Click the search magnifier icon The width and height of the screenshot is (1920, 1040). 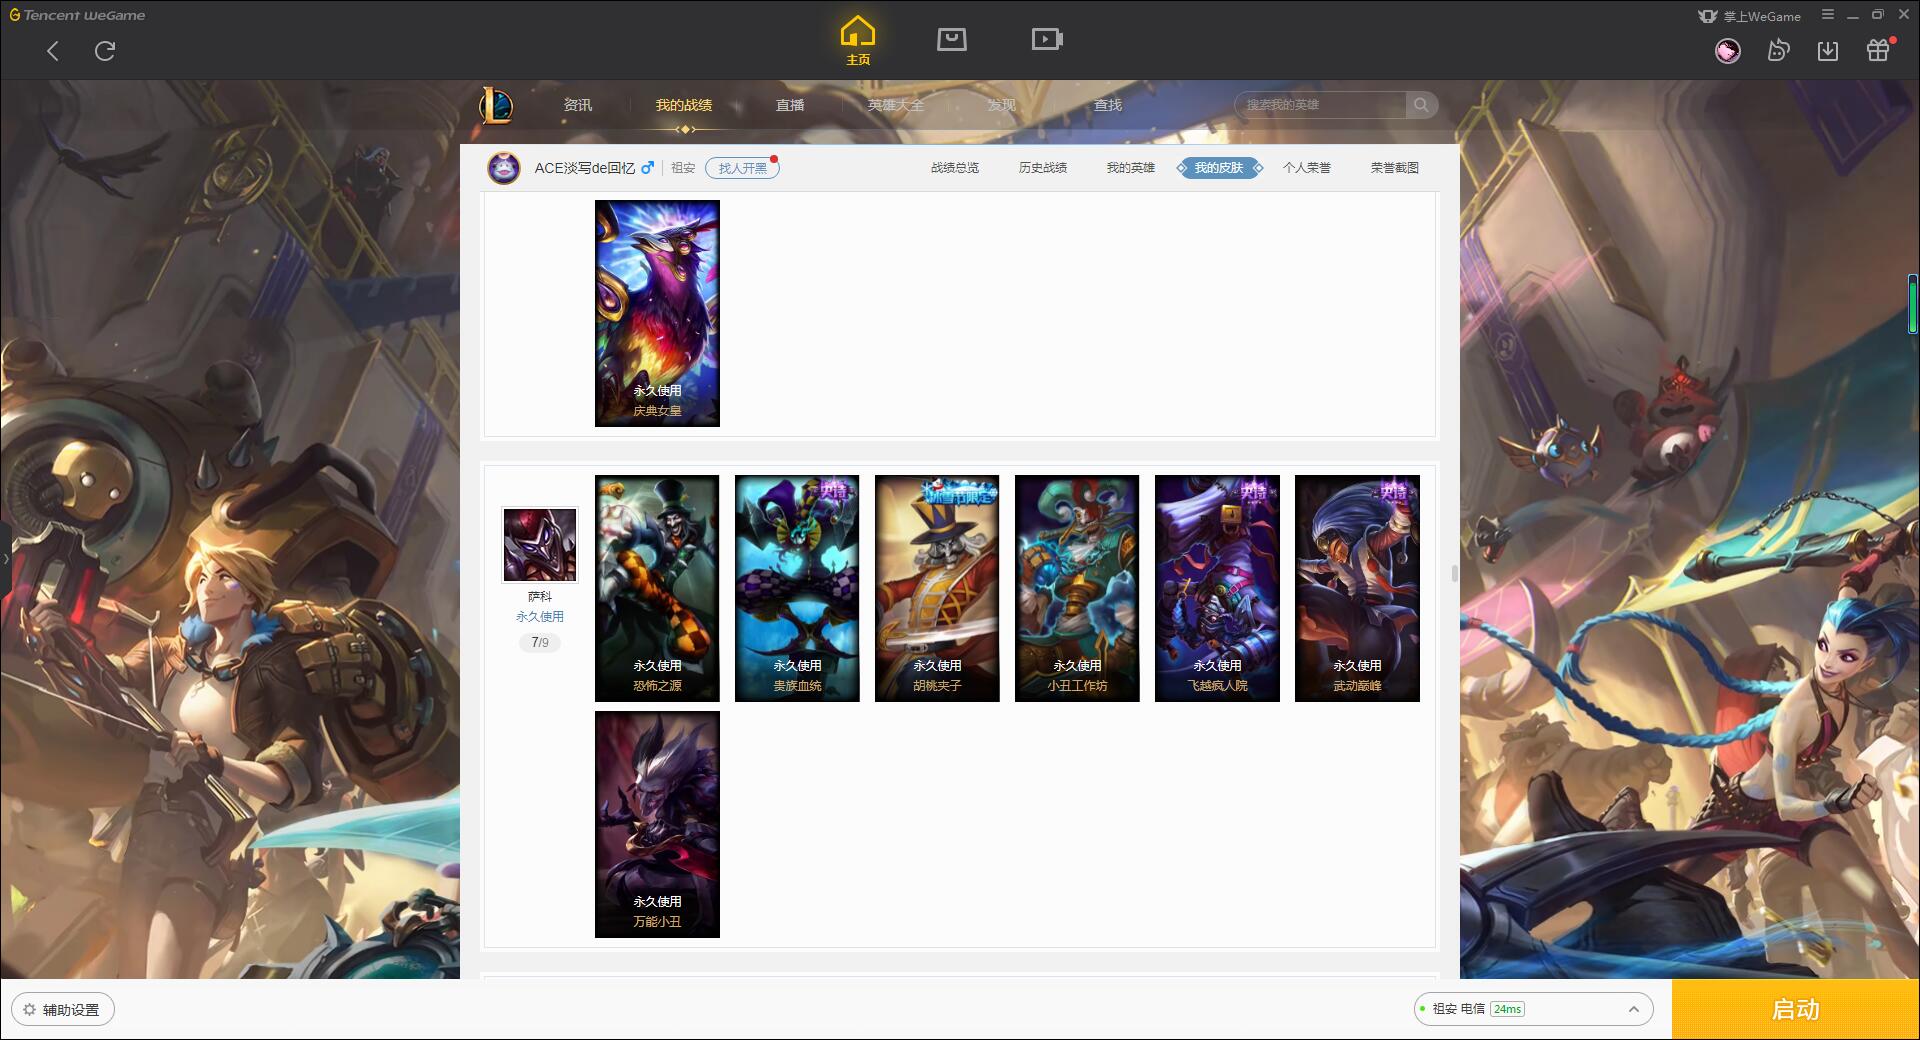[x=1421, y=105]
